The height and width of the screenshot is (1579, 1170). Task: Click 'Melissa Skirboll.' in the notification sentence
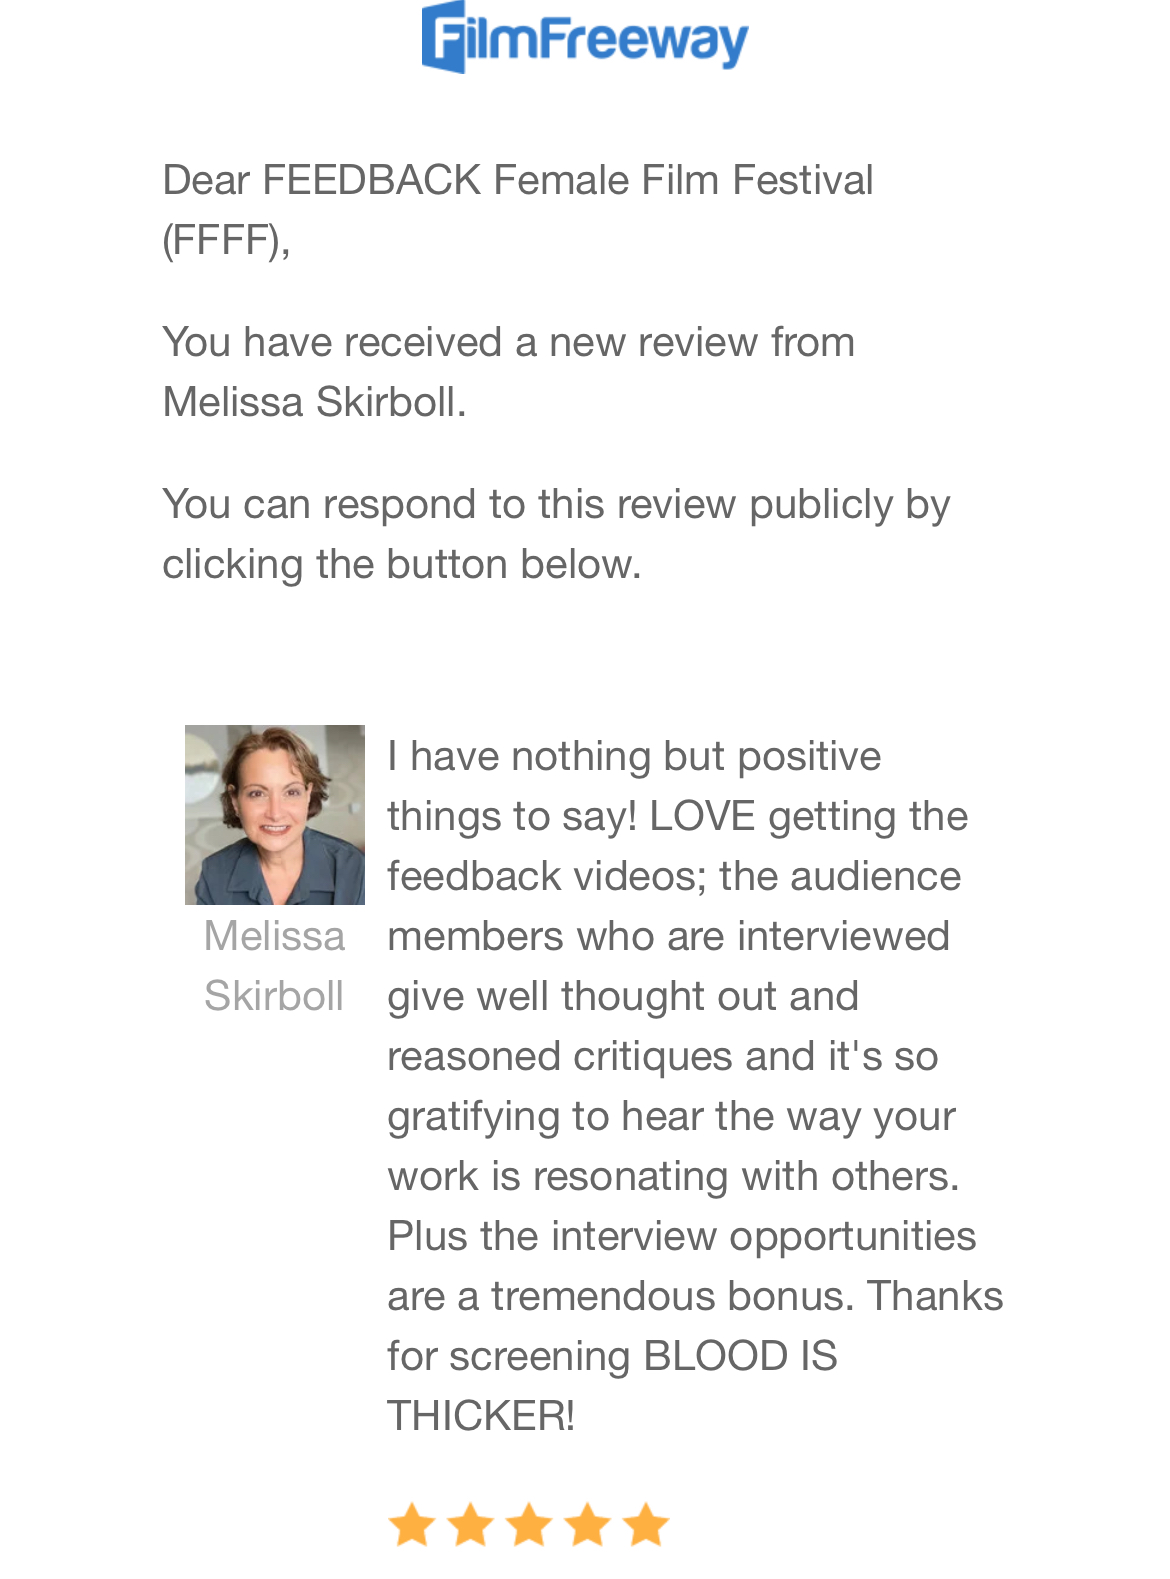point(314,403)
